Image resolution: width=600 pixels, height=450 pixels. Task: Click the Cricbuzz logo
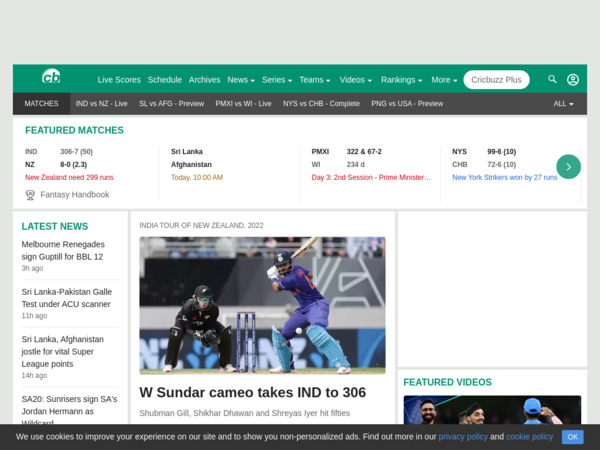[x=51, y=76]
